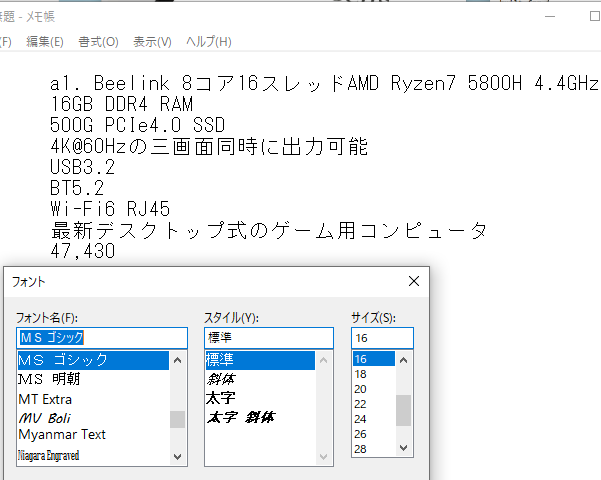
Task: Click the サイズ input field showing 16
Action: [x=382, y=338]
